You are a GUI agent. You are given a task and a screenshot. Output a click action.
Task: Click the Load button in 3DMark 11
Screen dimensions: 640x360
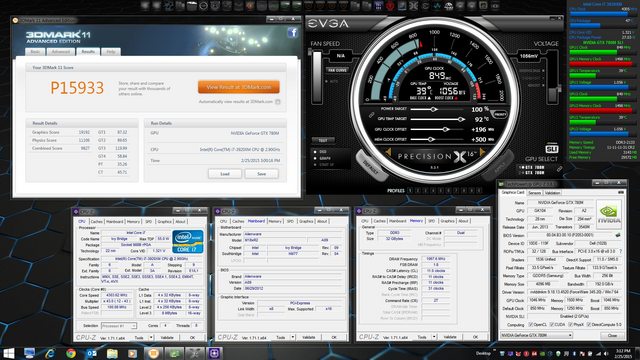click(x=225, y=174)
